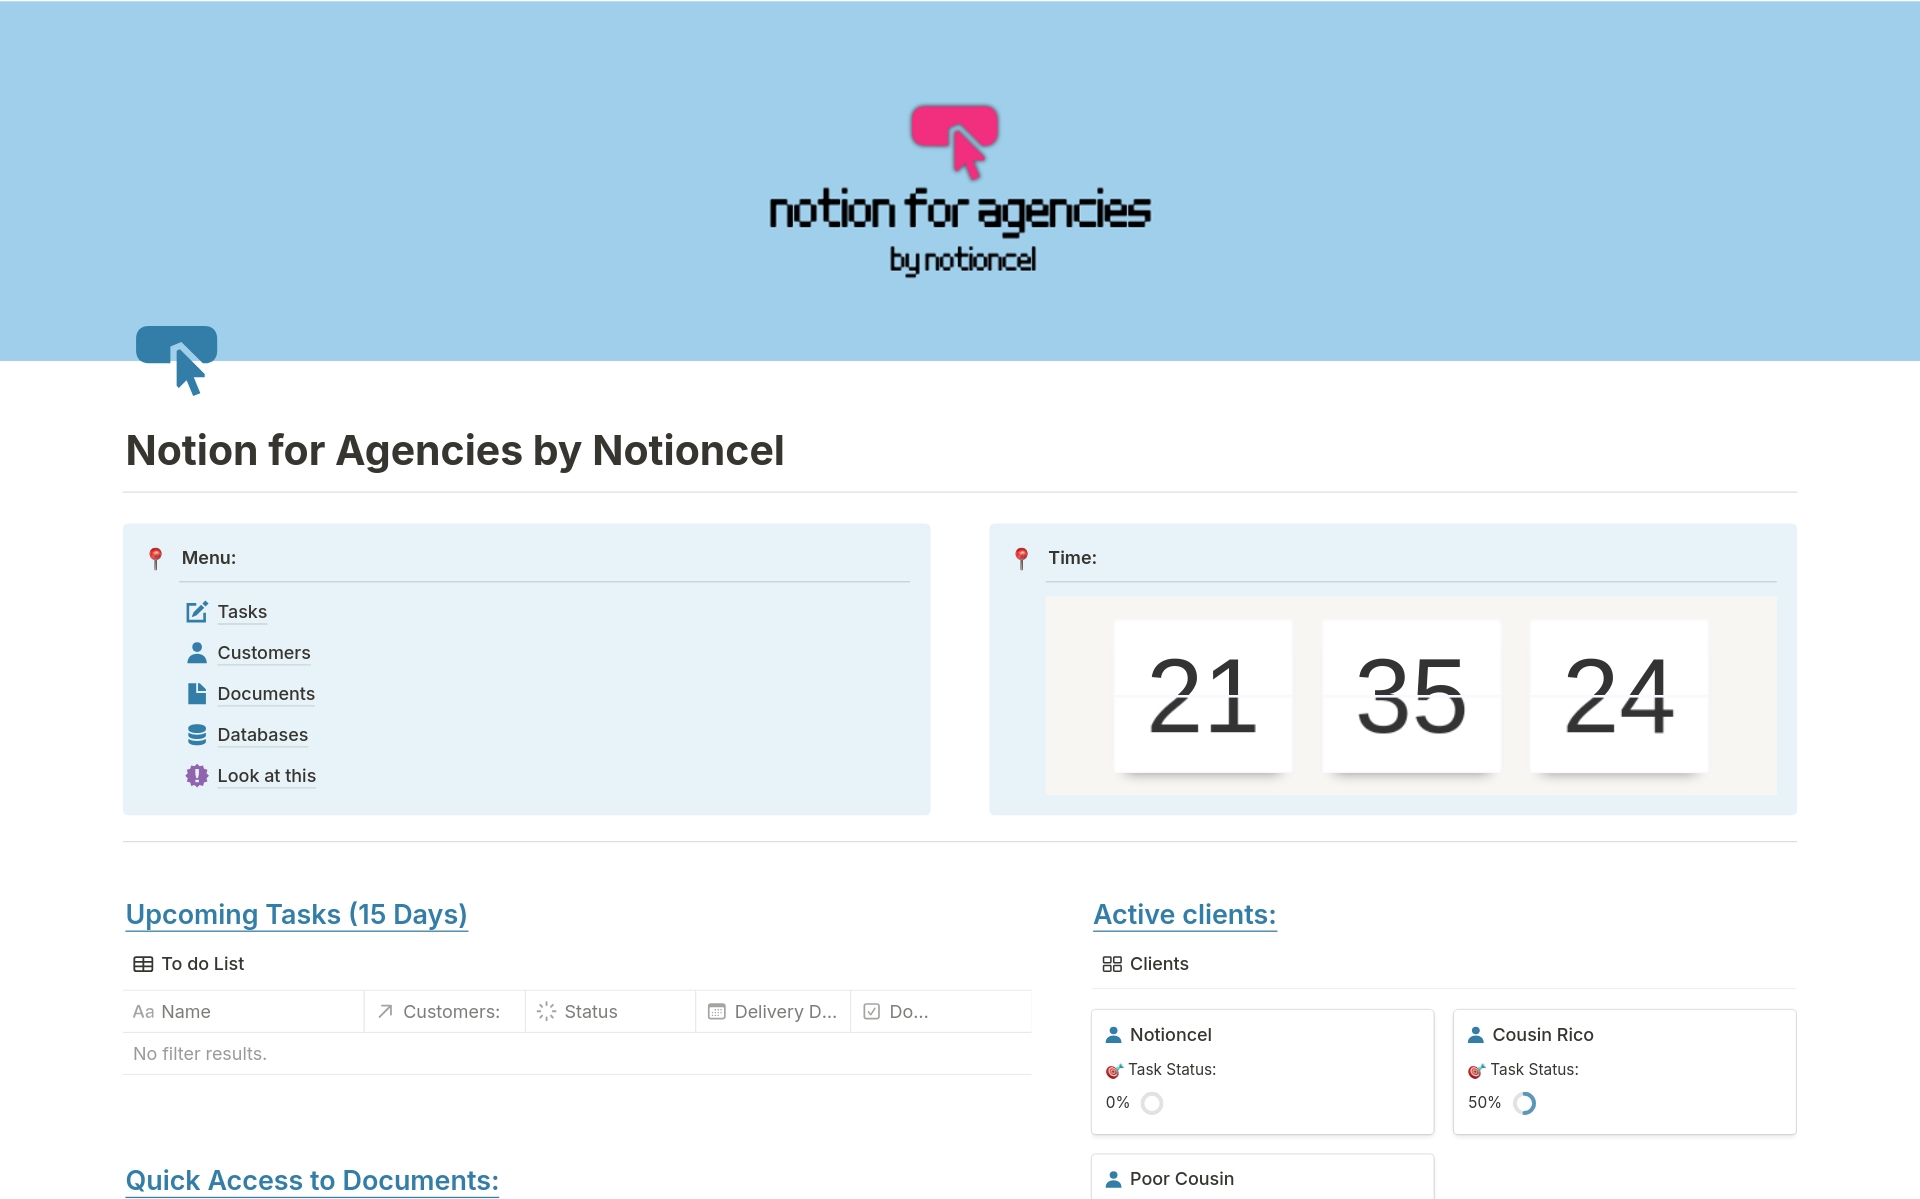1920x1199 pixels.
Task: Switch to the To do List view tab
Action: coord(190,964)
